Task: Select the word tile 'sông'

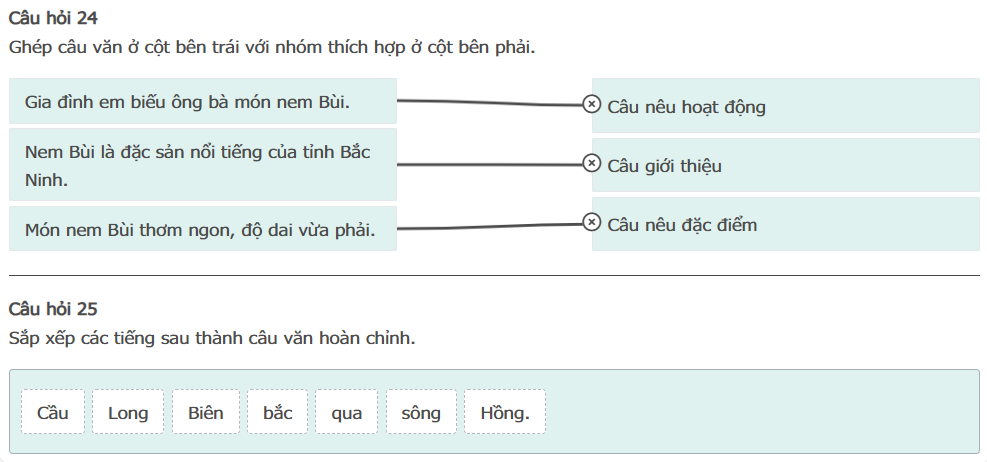Action: (x=421, y=412)
